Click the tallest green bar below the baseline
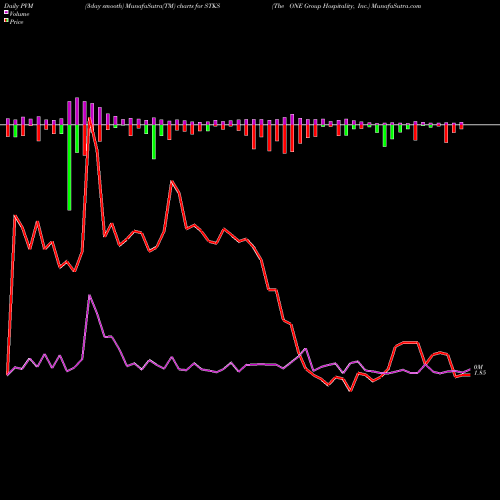Viewport: 500px width, 500px height. (69, 168)
